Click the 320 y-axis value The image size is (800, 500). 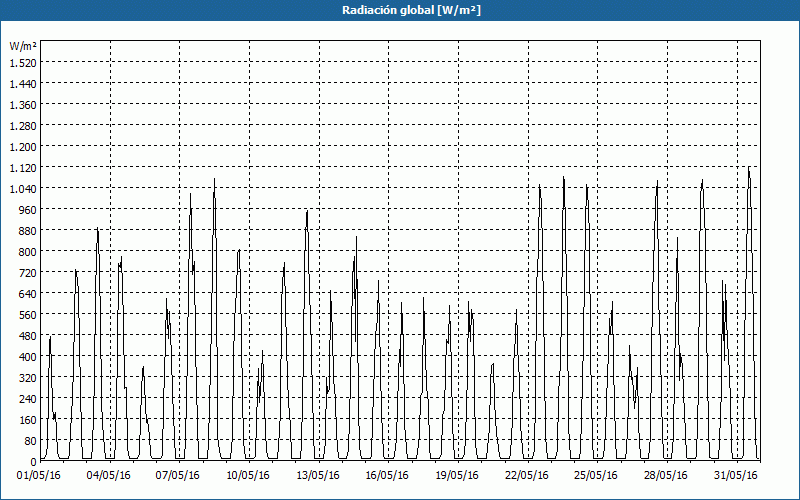pos(28,378)
